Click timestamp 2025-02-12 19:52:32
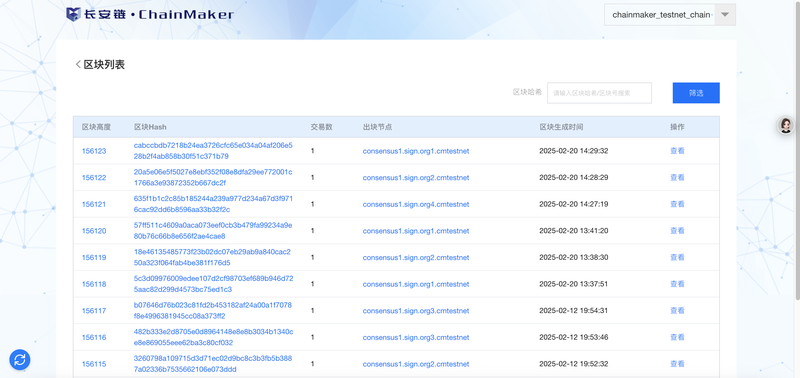This screenshot has width=800, height=378. point(574,364)
